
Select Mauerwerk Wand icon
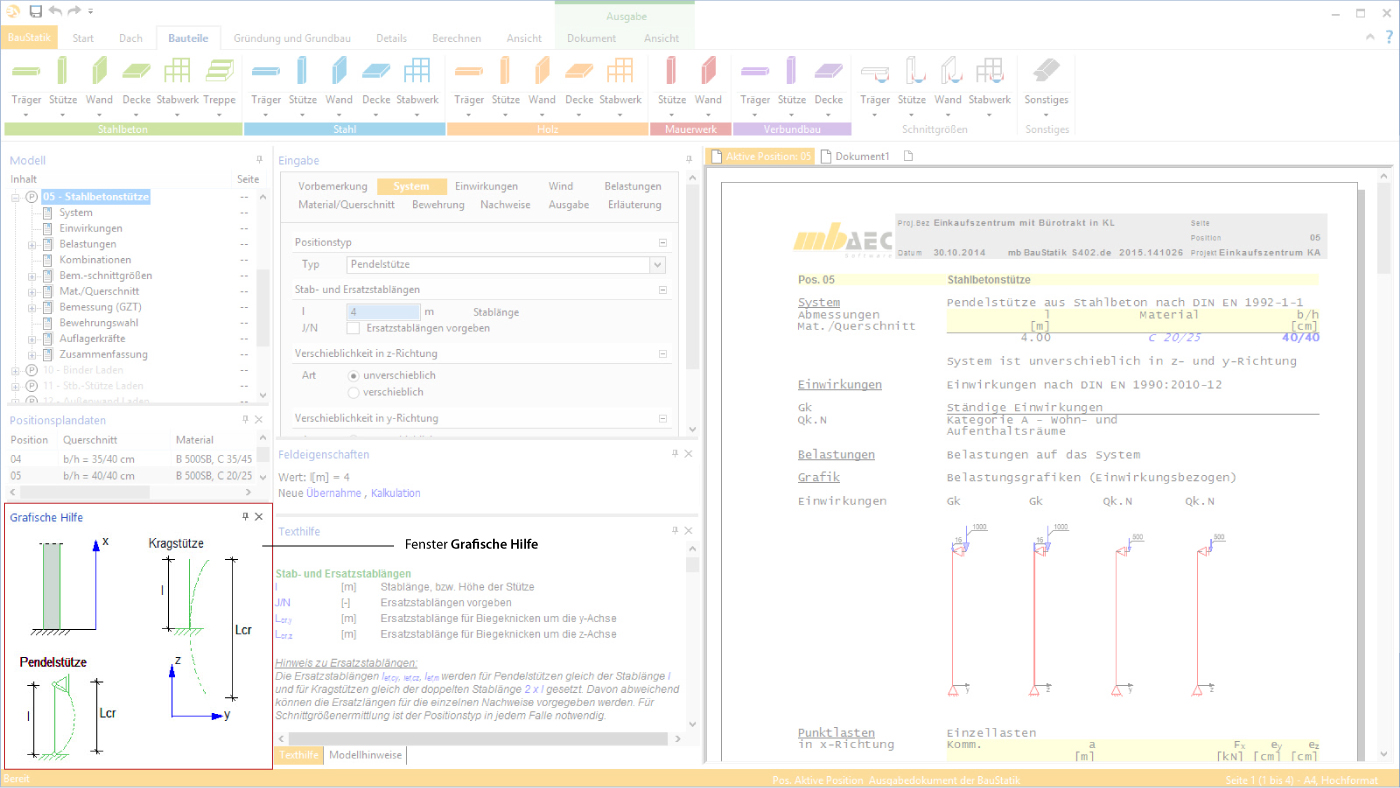[708, 71]
